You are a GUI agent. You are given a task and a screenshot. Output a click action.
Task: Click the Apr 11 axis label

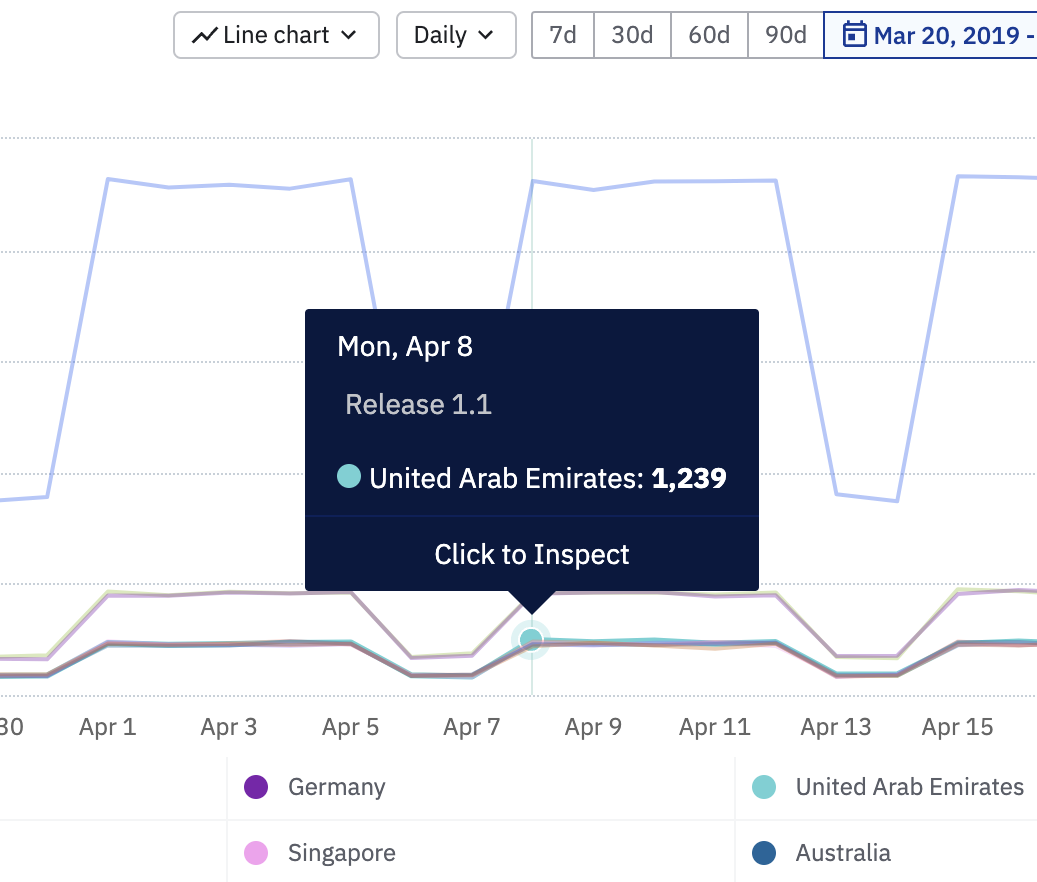click(x=714, y=727)
